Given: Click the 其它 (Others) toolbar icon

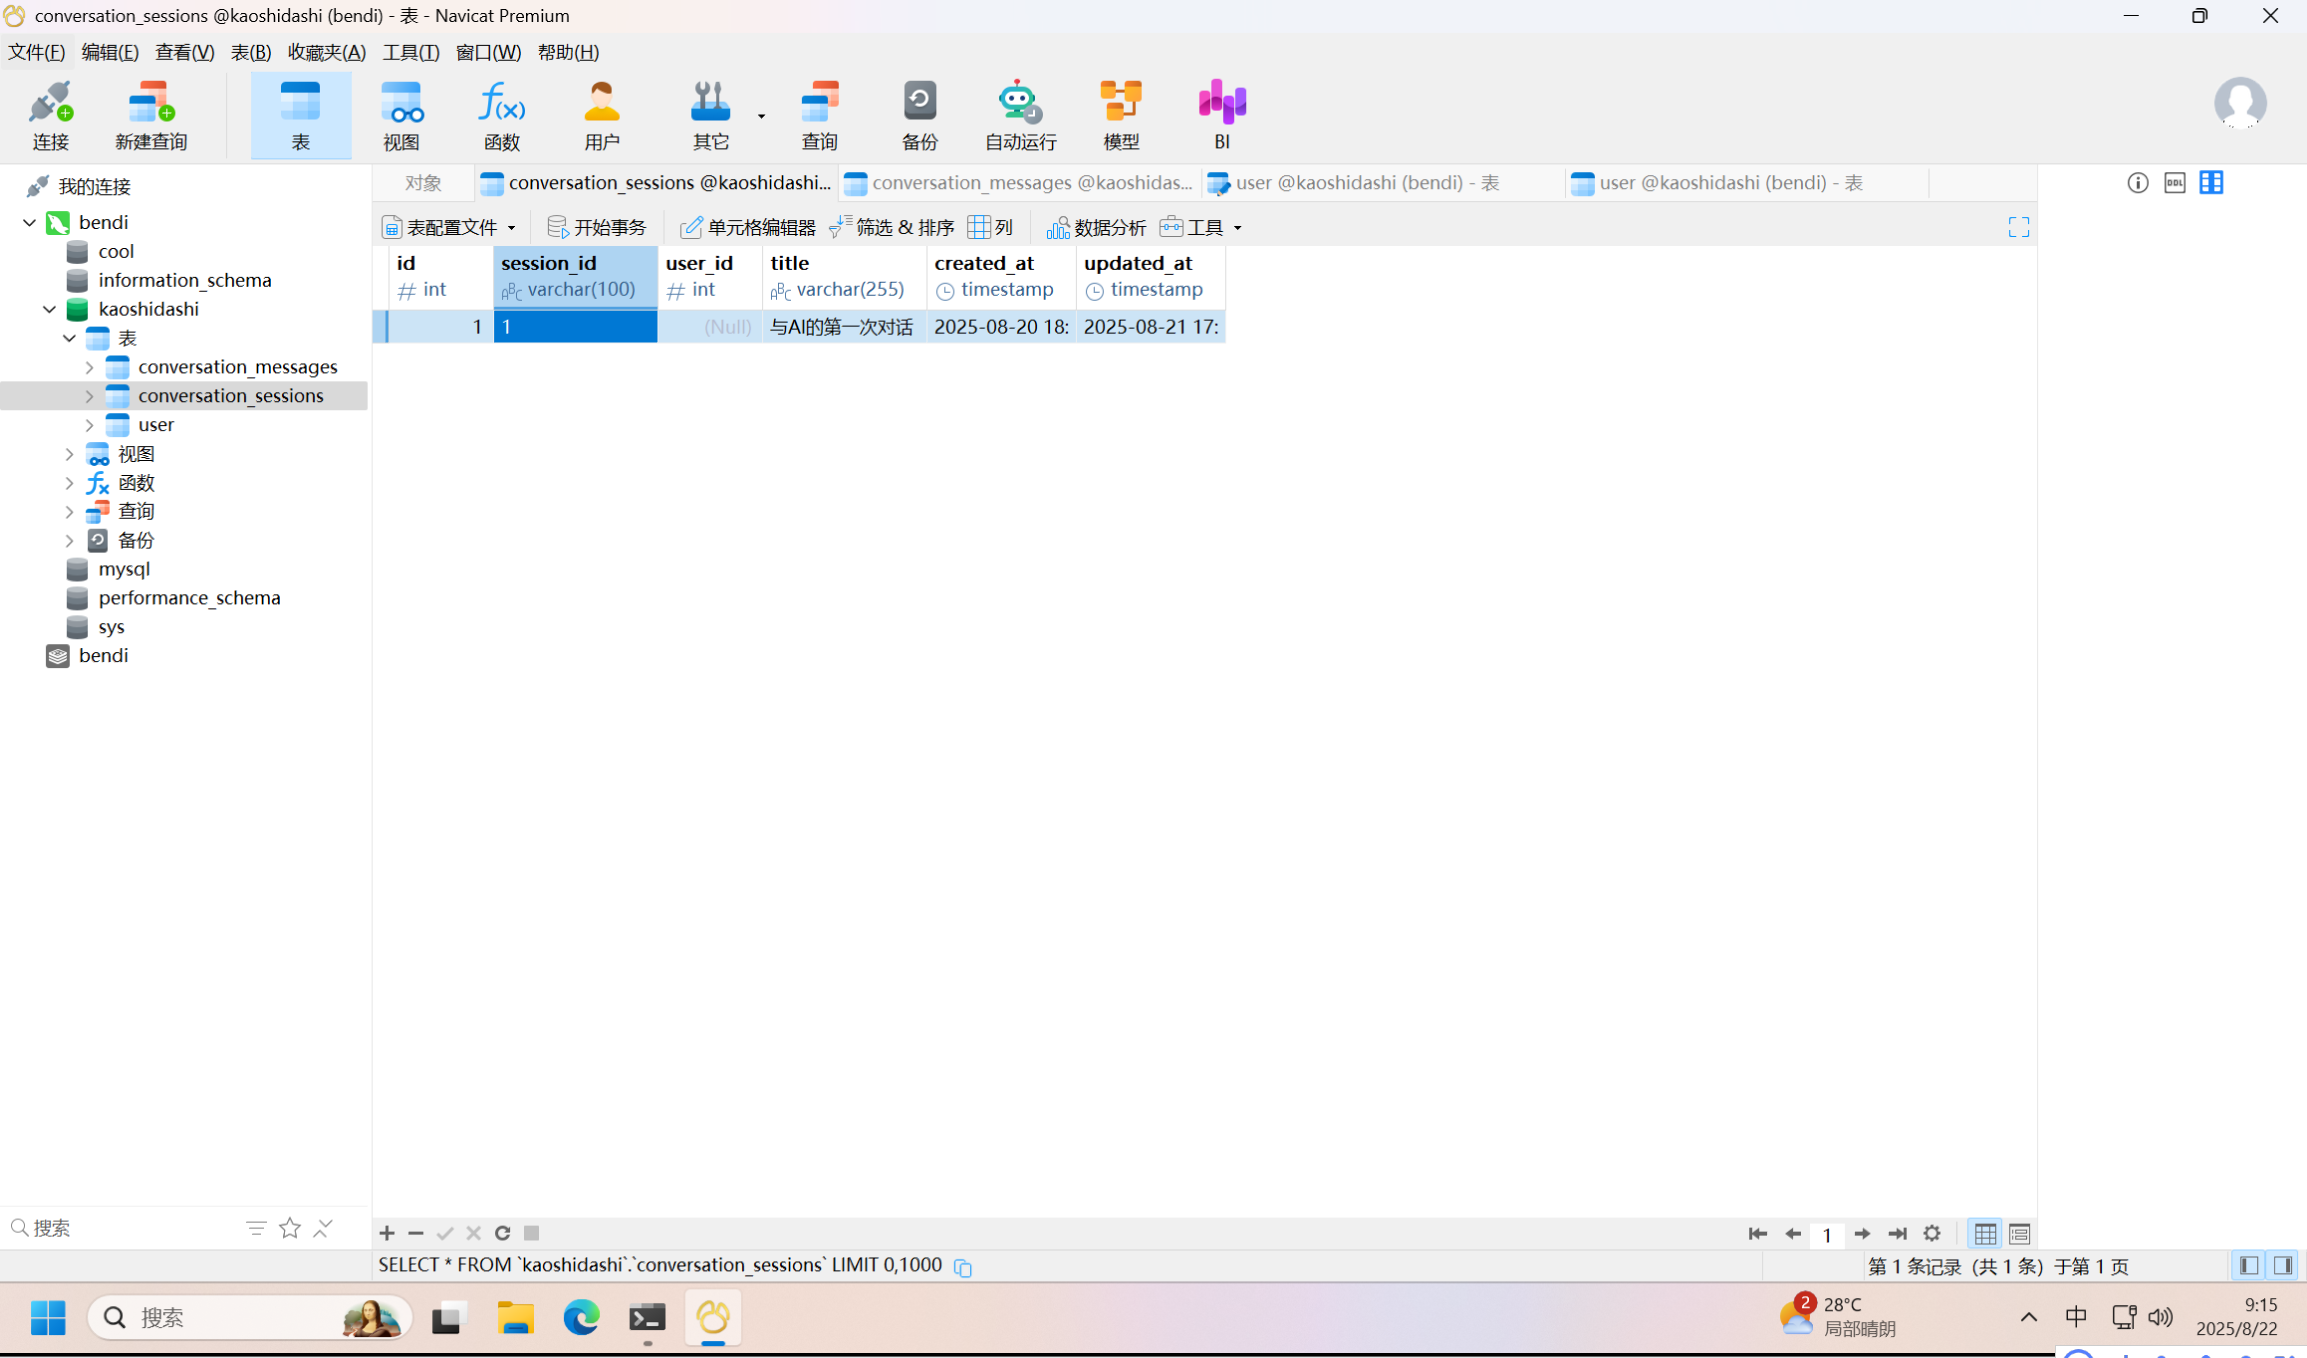Looking at the screenshot, I should pos(711,115).
